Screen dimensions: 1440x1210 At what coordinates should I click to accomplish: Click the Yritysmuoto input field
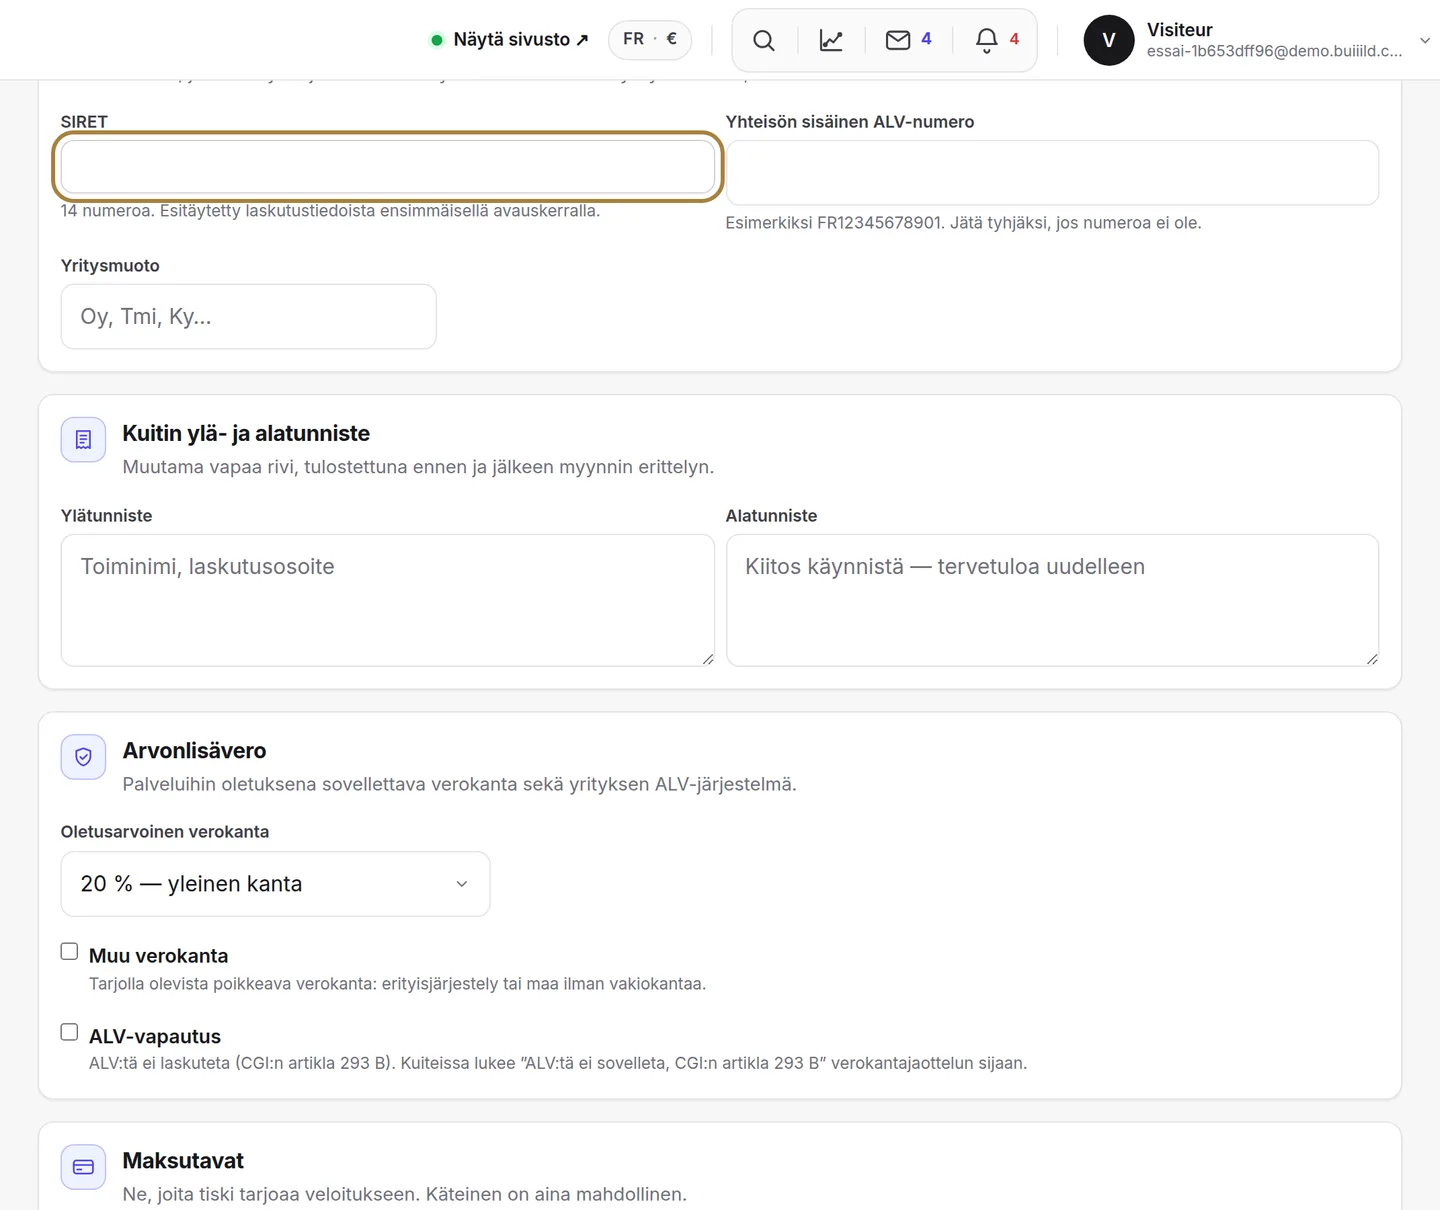248,317
